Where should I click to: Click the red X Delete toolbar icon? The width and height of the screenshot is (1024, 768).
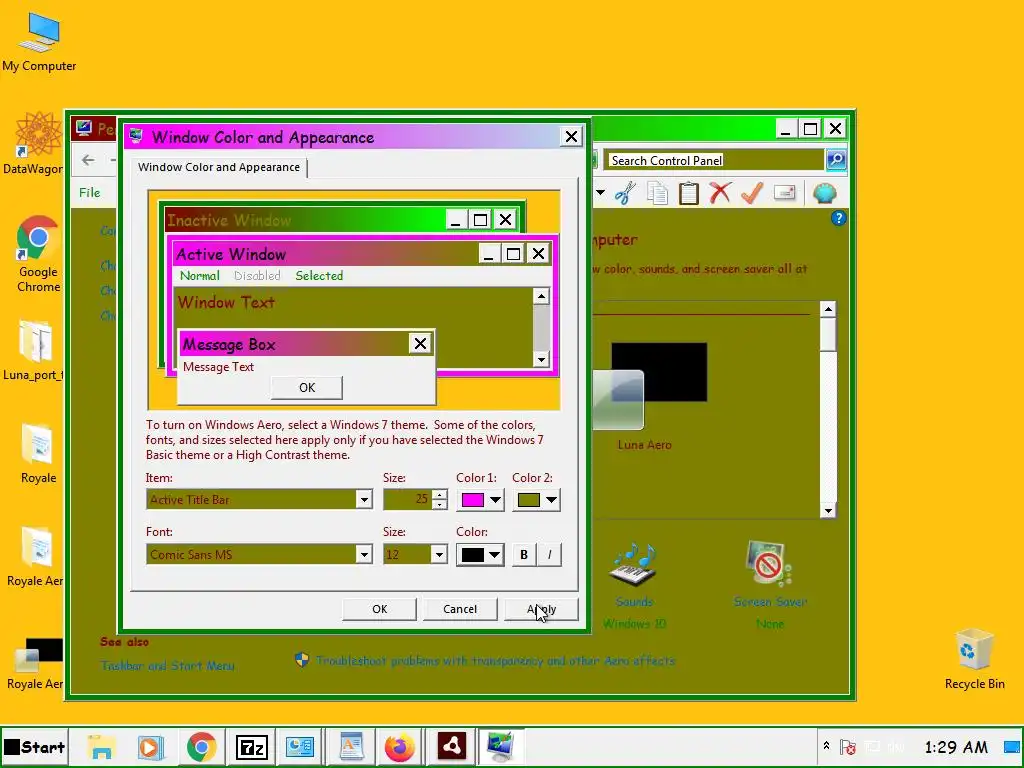[720, 193]
